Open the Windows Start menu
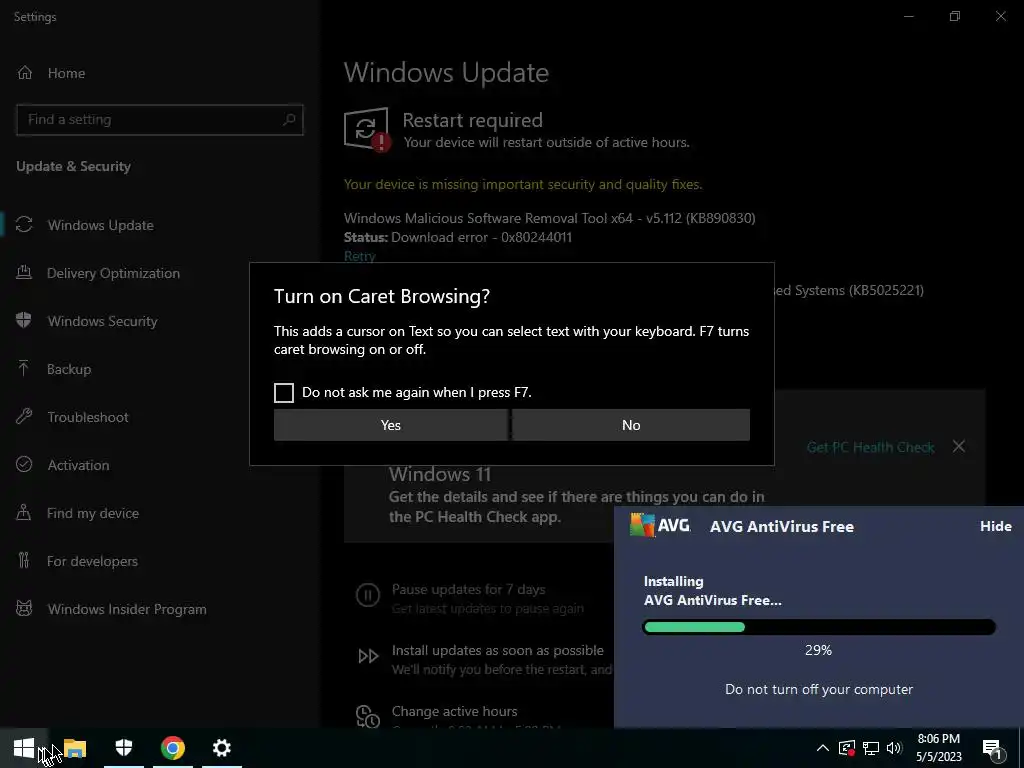Screen dimensions: 1024x768 click(x=24, y=748)
